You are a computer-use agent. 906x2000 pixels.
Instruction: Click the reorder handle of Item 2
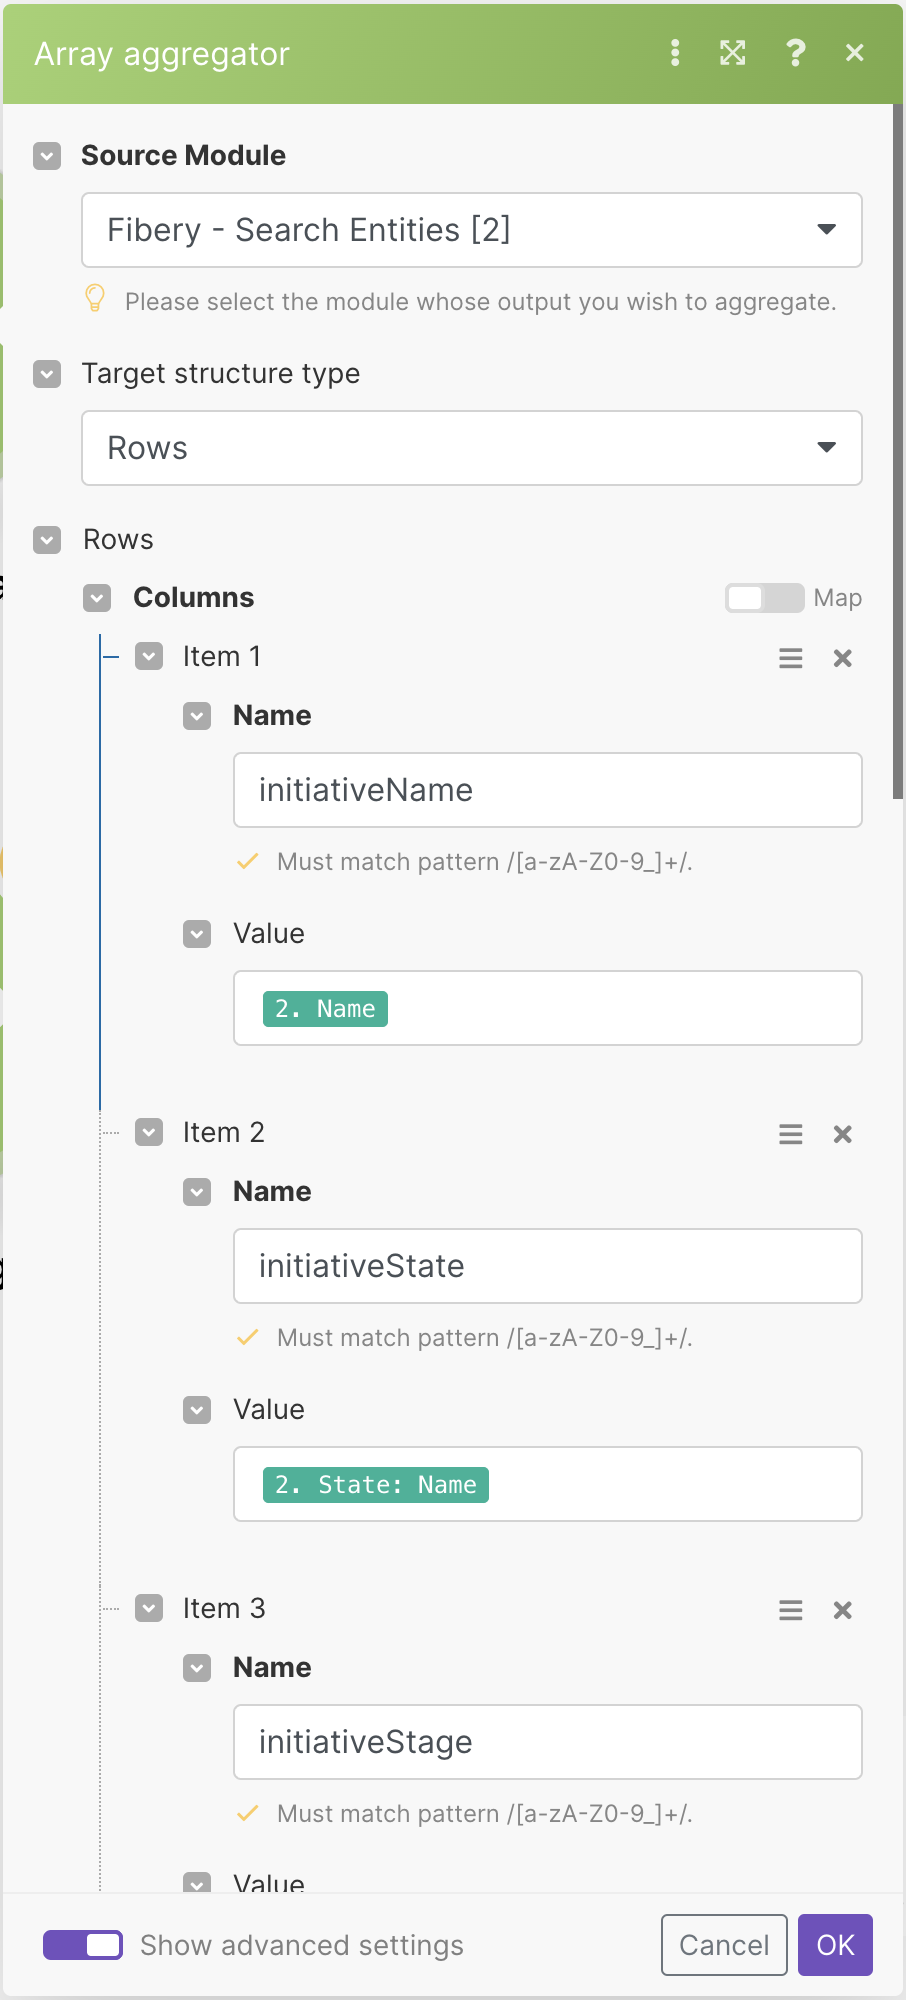click(x=791, y=1134)
